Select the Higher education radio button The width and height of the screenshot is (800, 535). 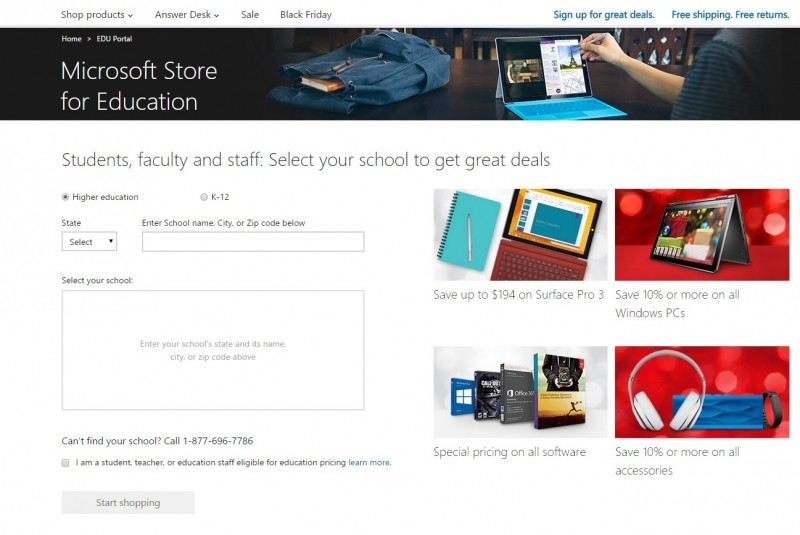click(65, 197)
